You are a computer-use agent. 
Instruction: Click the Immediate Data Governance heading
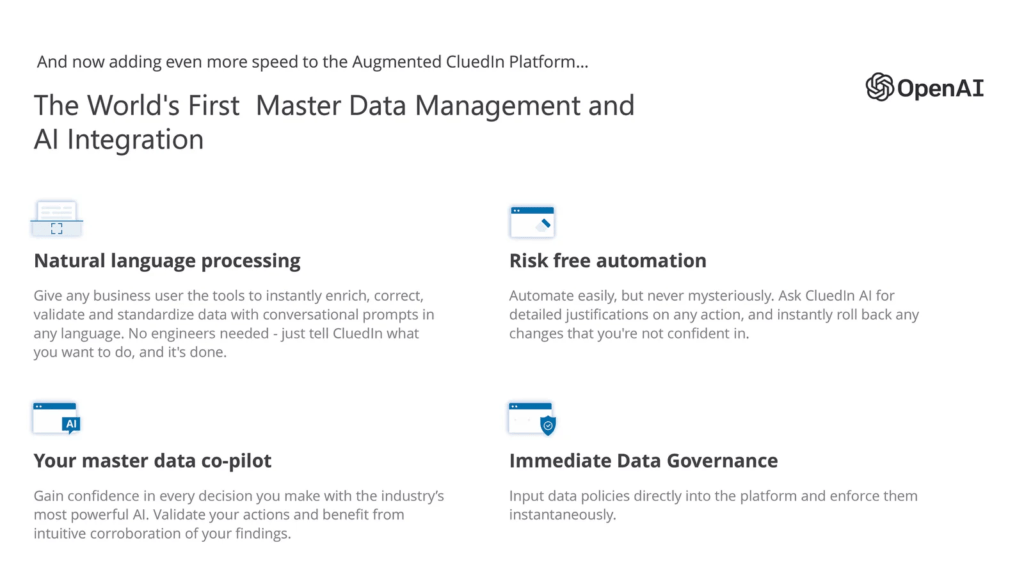pyautogui.click(x=644, y=461)
